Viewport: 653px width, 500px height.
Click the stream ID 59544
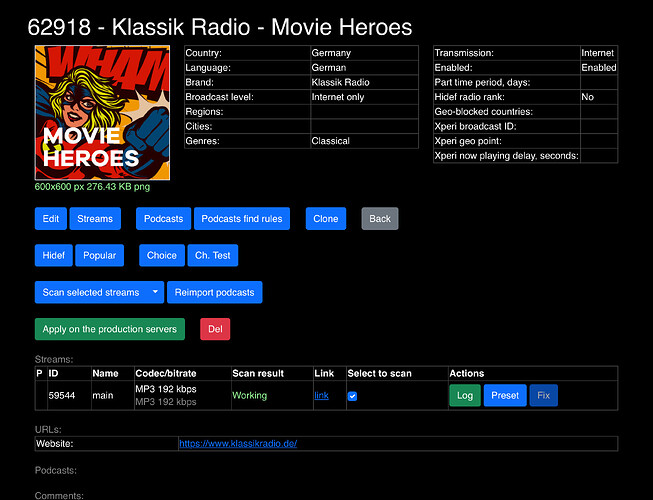[62, 396]
